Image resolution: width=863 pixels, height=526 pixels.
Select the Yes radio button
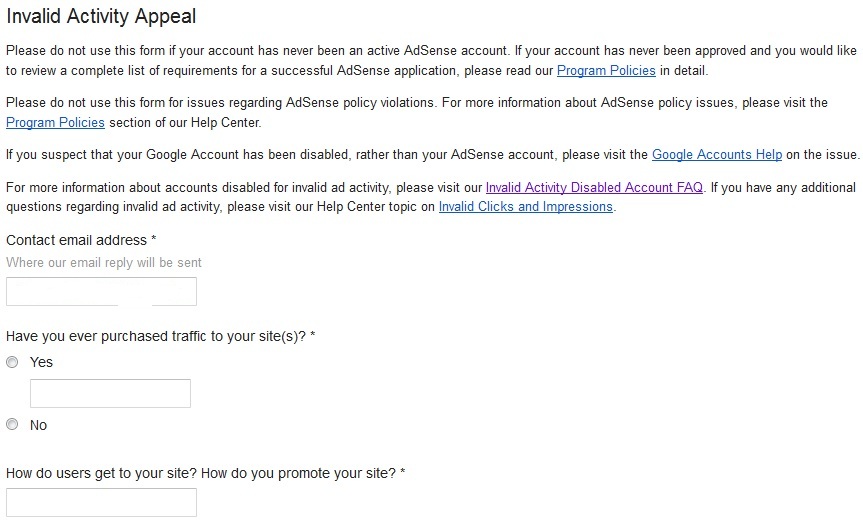12,362
